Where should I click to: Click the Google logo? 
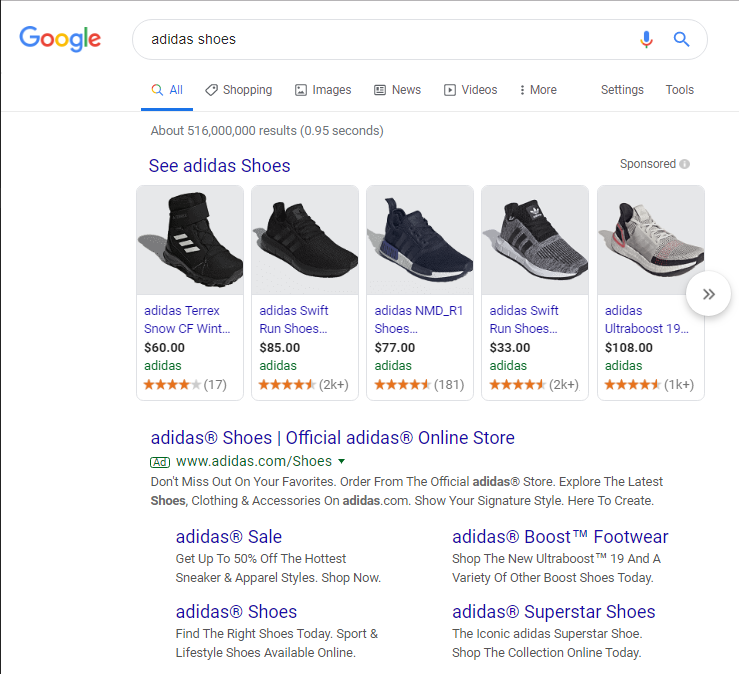(x=60, y=39)
